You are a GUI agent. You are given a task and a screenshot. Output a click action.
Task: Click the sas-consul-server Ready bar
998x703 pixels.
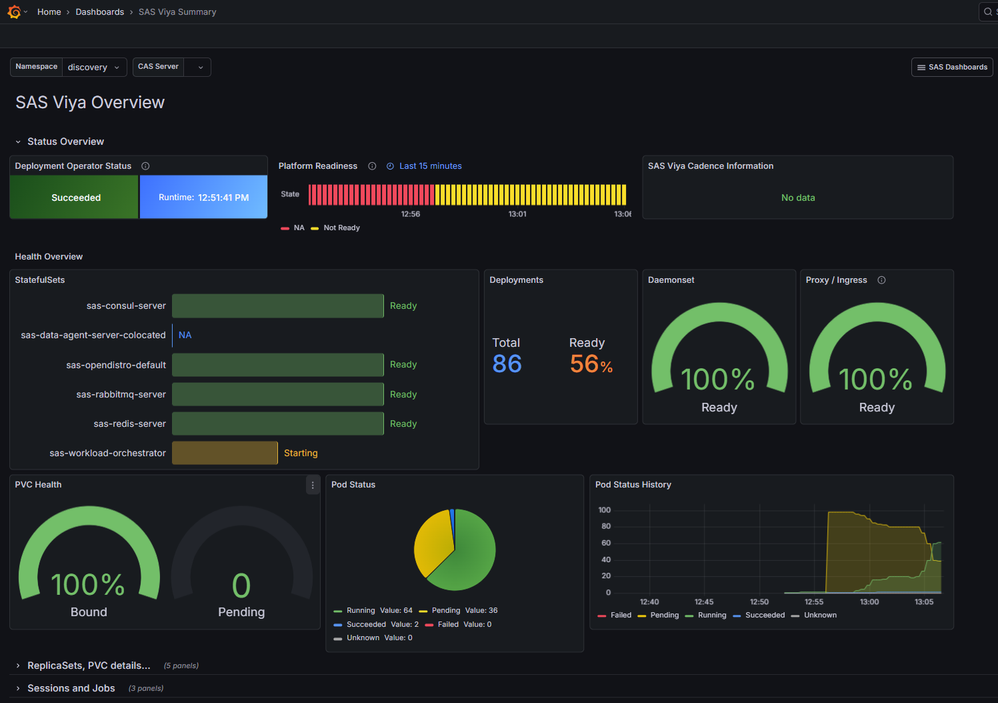point(278,305)
